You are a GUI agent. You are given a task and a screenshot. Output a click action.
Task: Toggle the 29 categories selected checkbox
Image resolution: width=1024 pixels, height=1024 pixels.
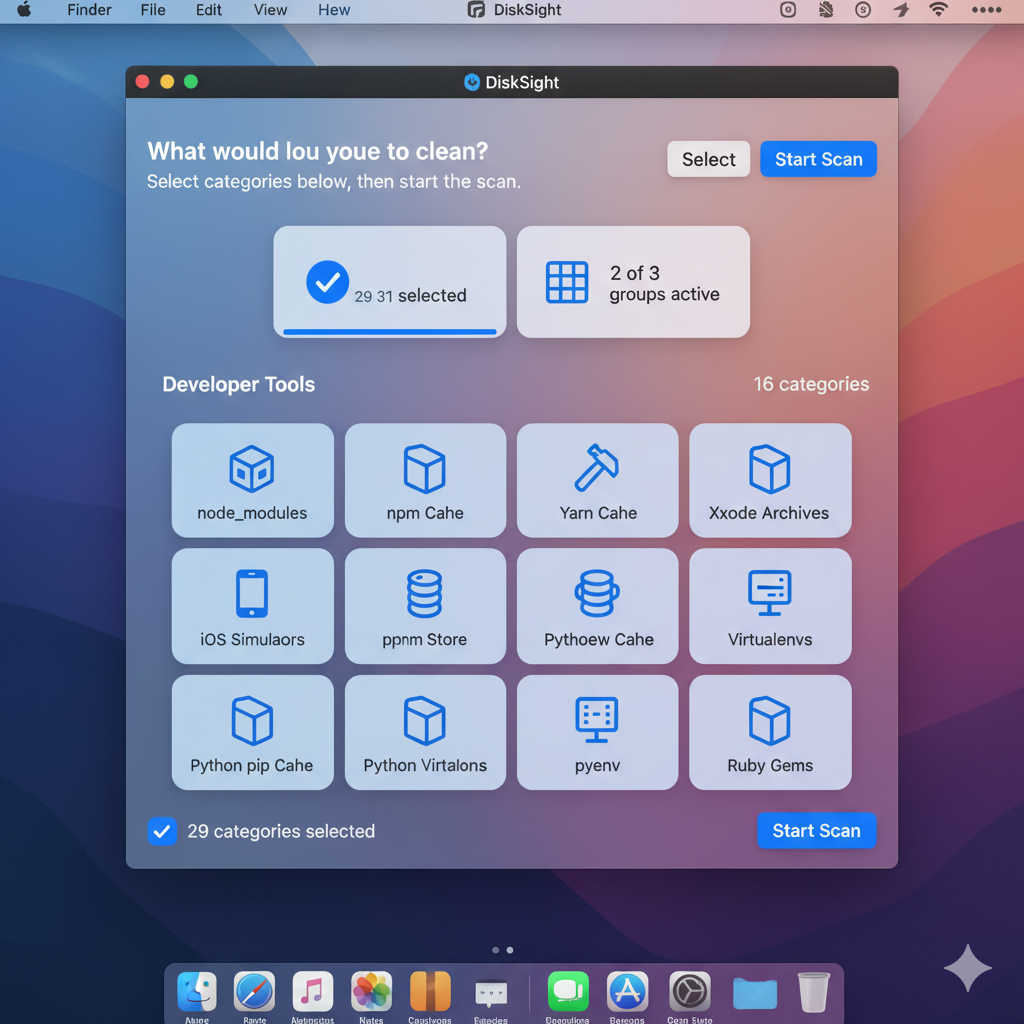pos(162,831)
